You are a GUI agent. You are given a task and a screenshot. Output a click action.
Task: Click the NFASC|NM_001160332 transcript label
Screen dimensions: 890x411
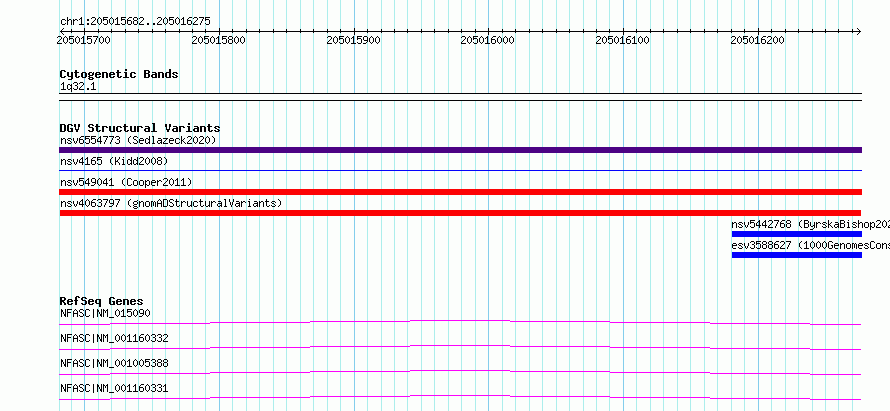(x=114, y=338)
